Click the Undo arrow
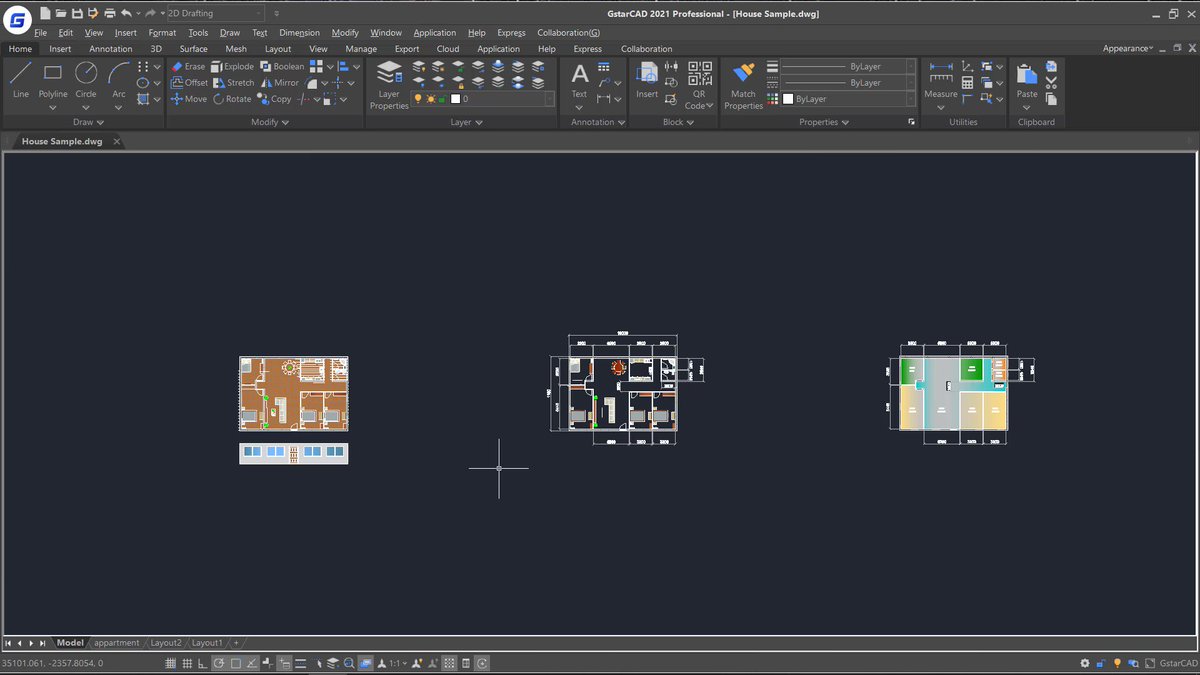Image resolution: width=1200 pixels, height=675 pixels. [125, 13]
